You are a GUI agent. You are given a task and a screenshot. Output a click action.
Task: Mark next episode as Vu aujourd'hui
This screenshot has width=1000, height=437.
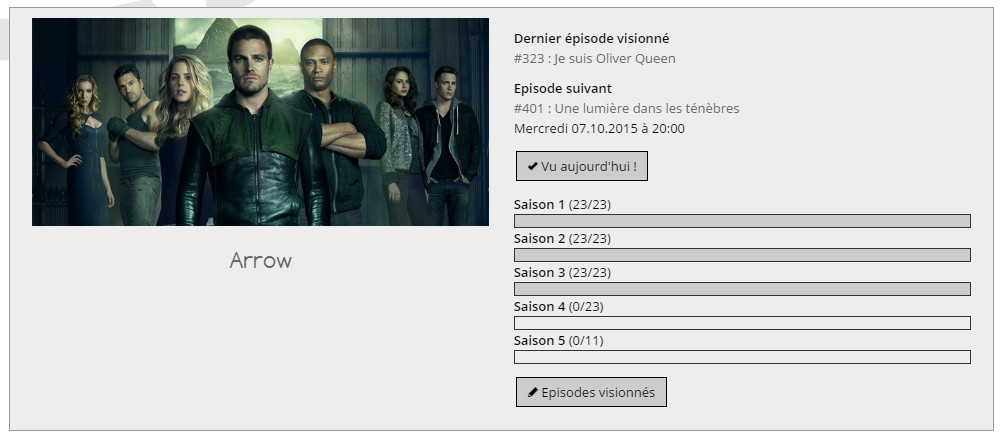click(x=582, y=166)
